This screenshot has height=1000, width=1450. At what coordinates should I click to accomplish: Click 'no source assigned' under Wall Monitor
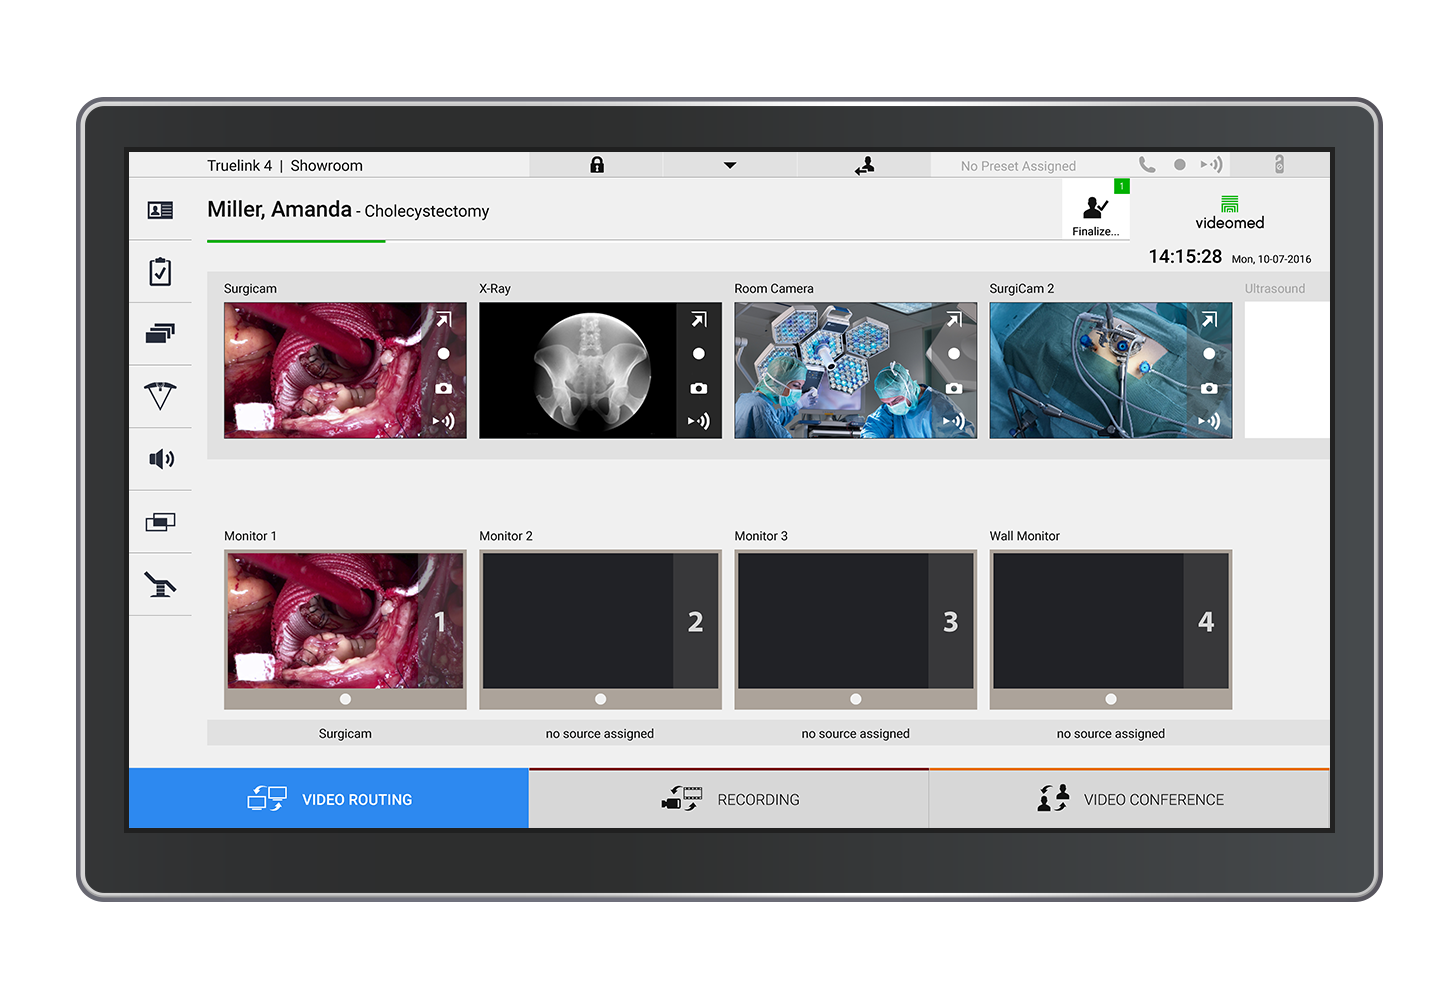click(1111, 734)
